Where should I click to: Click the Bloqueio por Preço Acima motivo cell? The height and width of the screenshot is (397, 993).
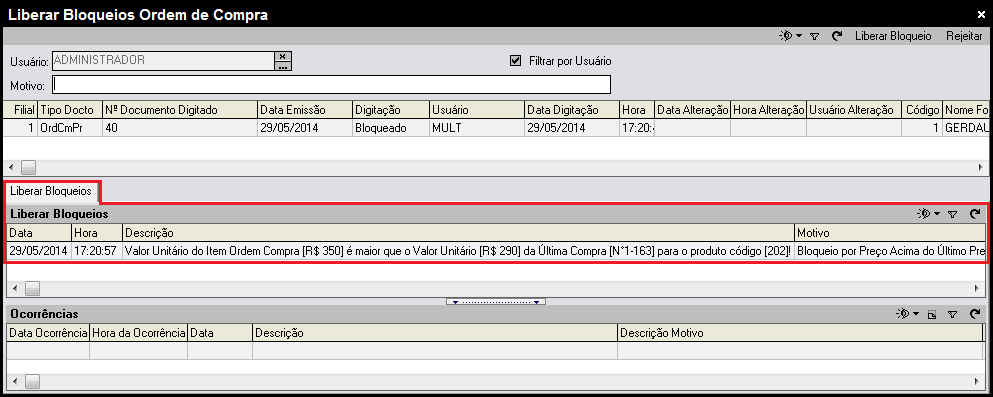[890, 251]
